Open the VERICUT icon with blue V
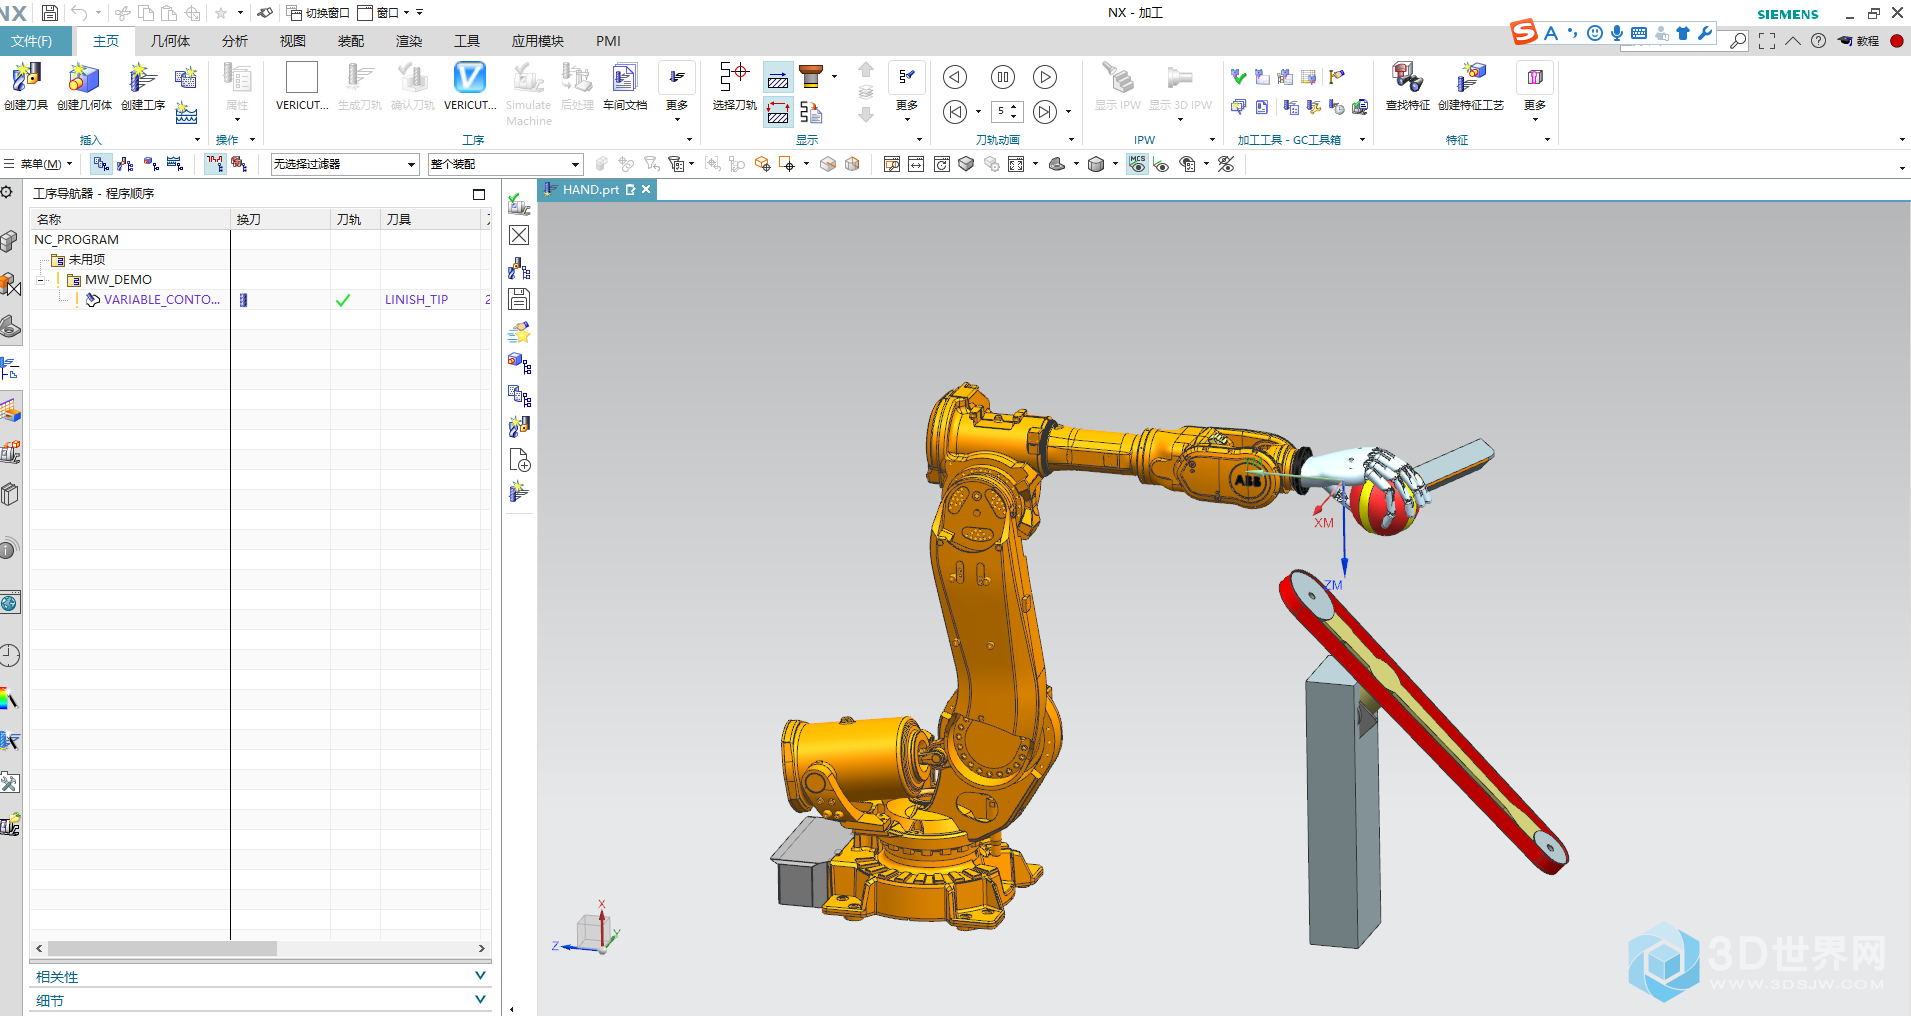Image resolution: width=1911 pixels, height=1016 pixels. pos(470,86)
